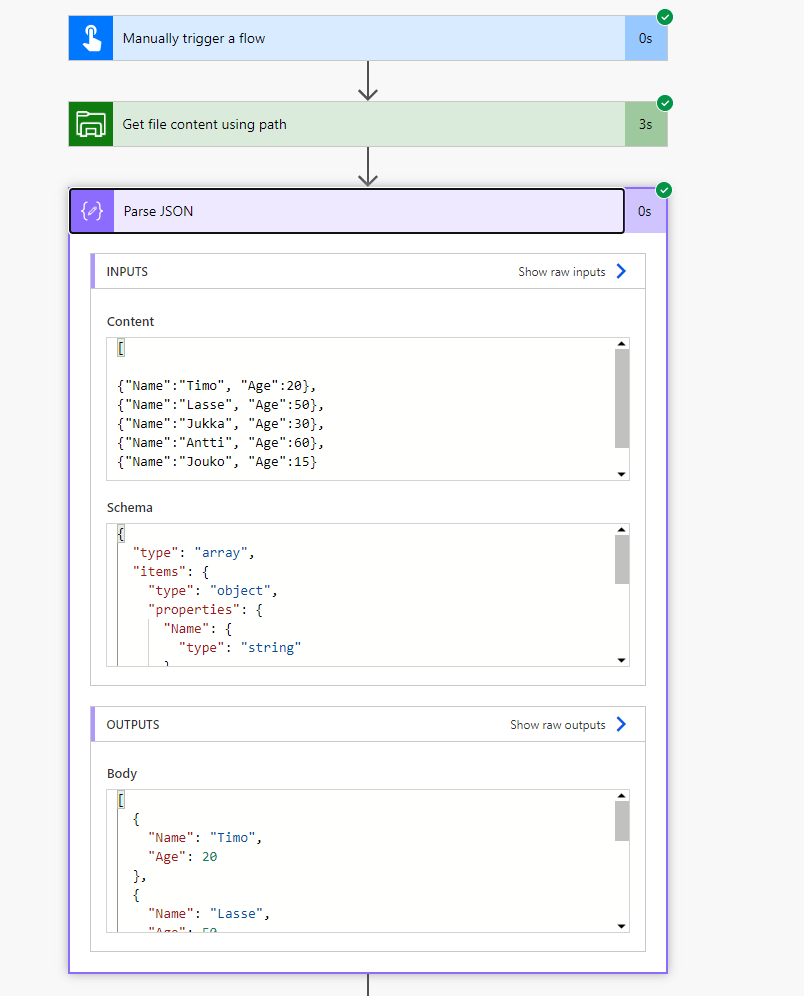Click scroll up arrow in Schema box
The image size is (804, 996).
pos(621,530)
